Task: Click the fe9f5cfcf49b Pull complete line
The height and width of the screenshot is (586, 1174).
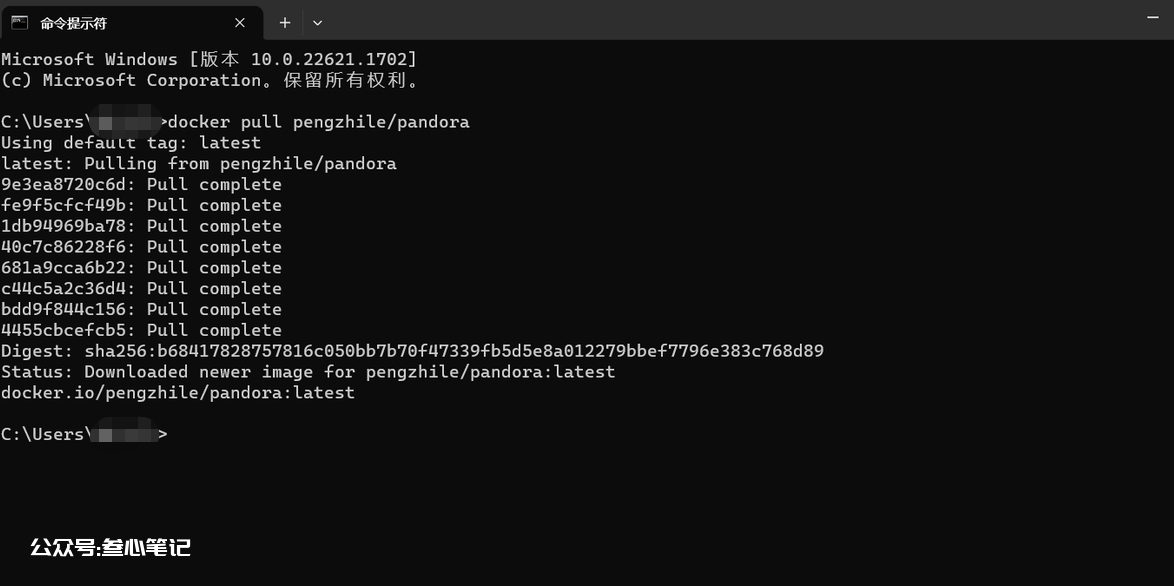Action: [141, 206]
